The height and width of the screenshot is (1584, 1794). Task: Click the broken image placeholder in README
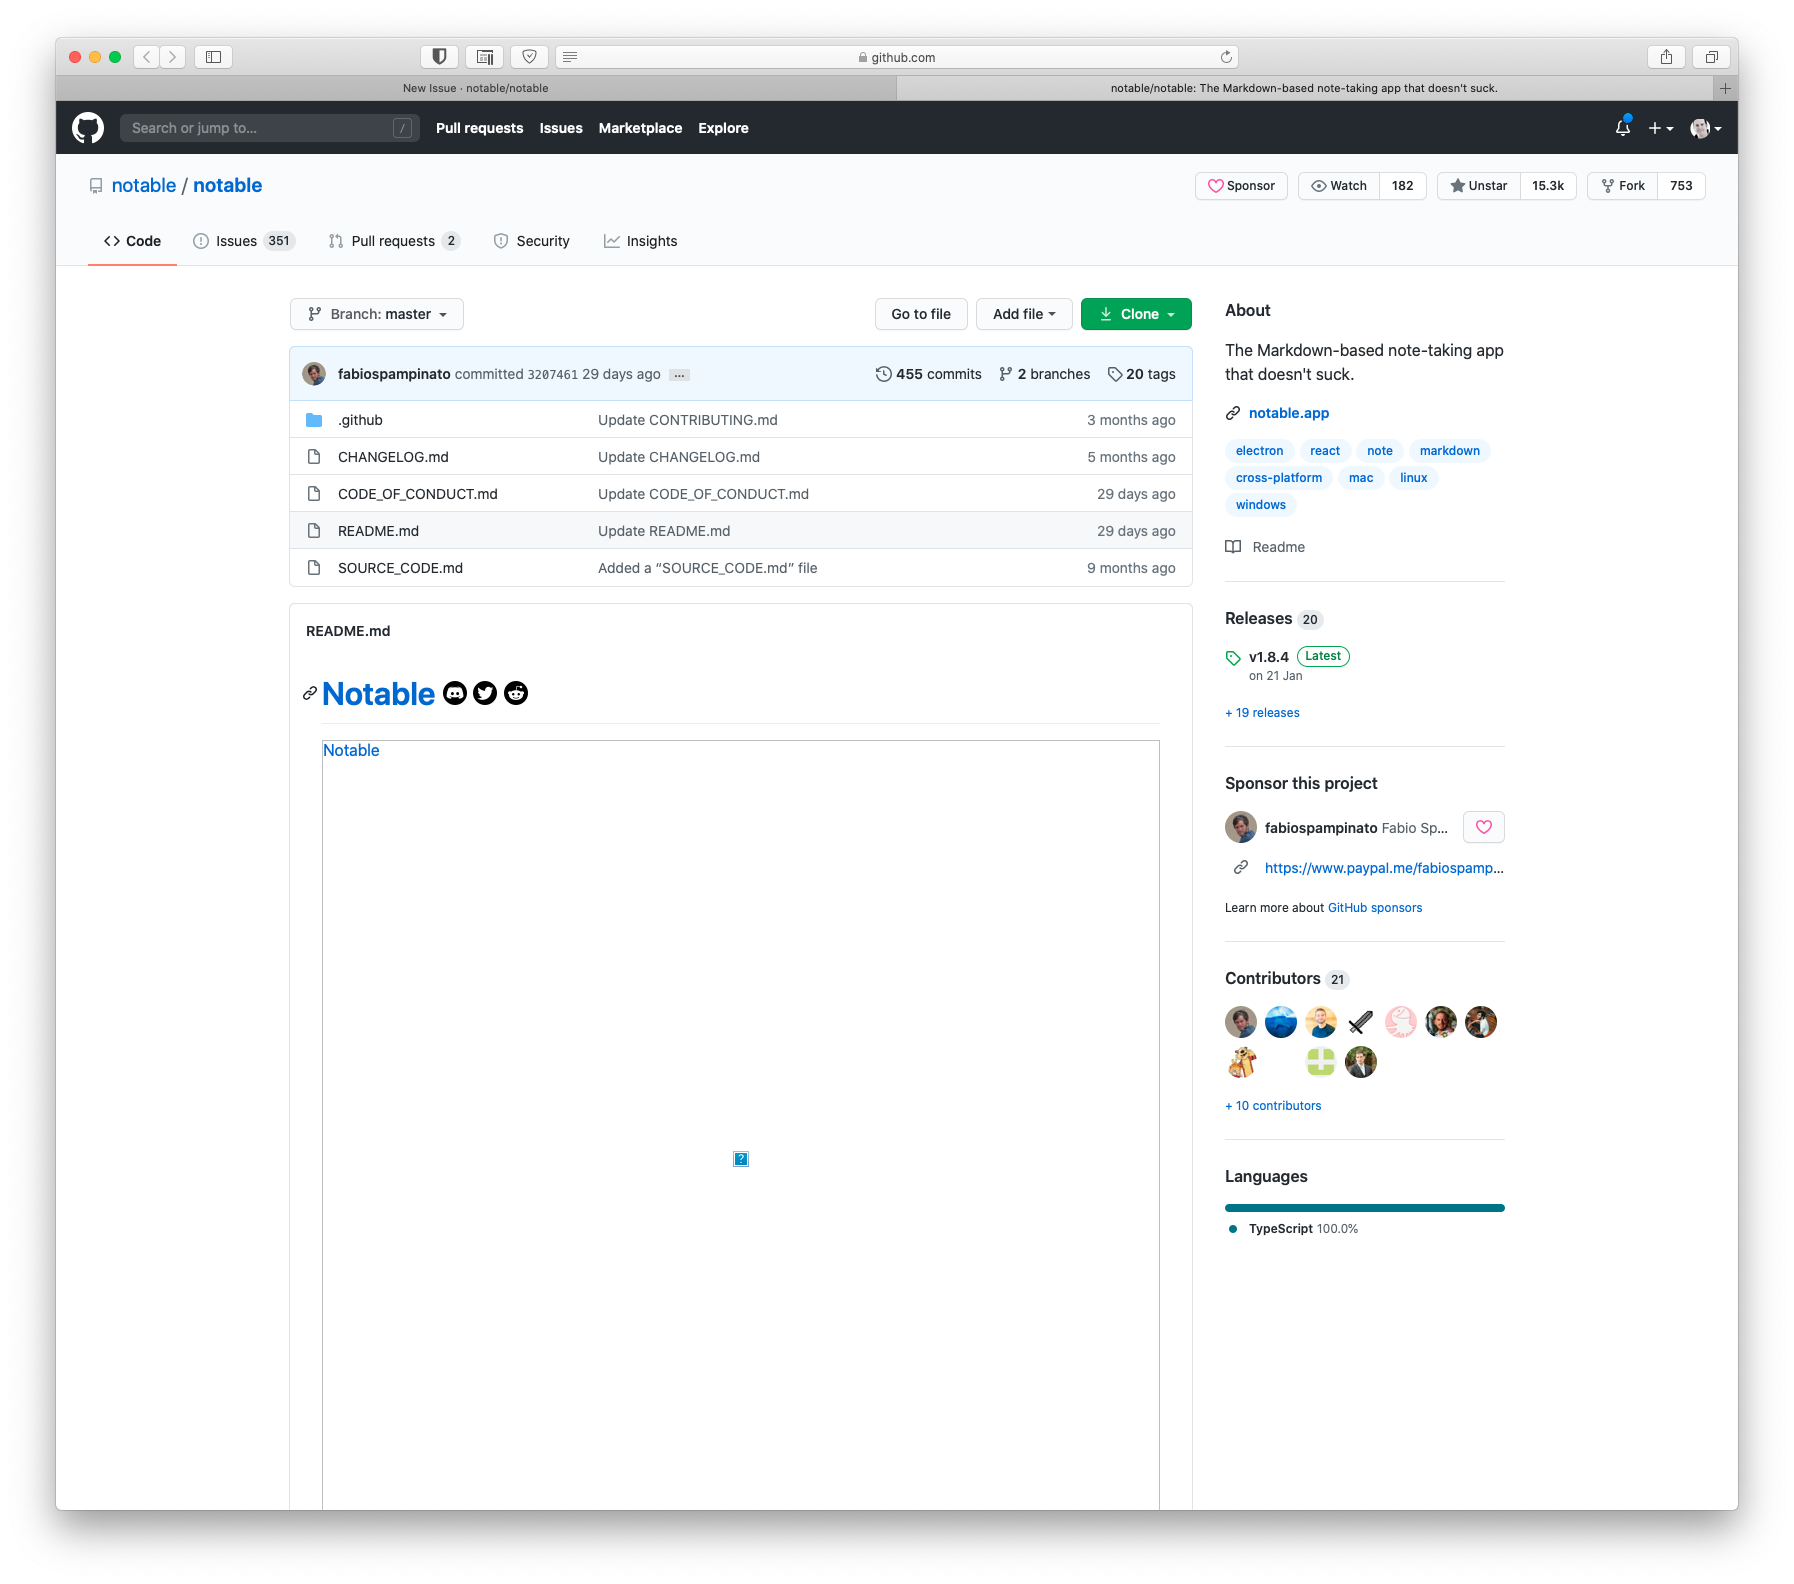741,1159
